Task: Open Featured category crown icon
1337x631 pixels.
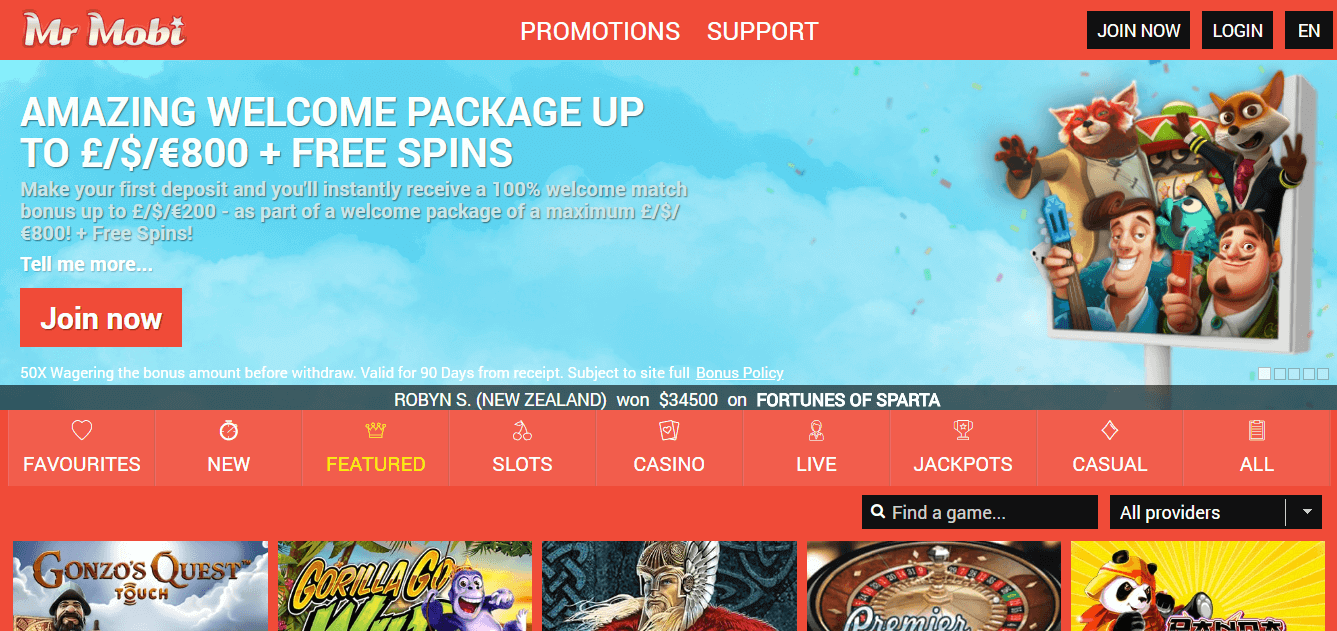Action: [376, 431]
